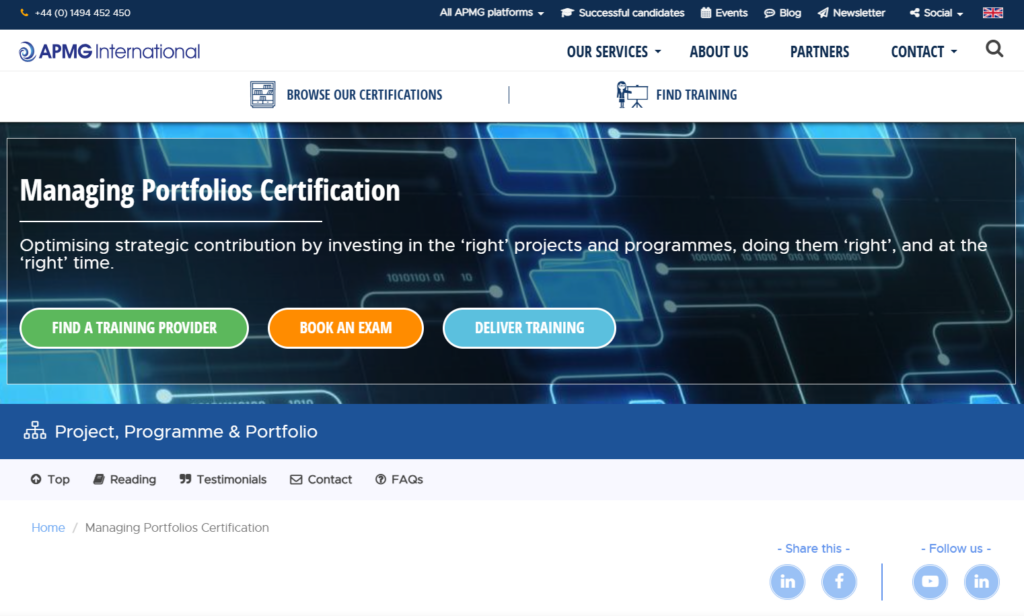Call +44 (0) 1494 452 450 link
The width and height of the screenshot is (1024, 616).
82,13
